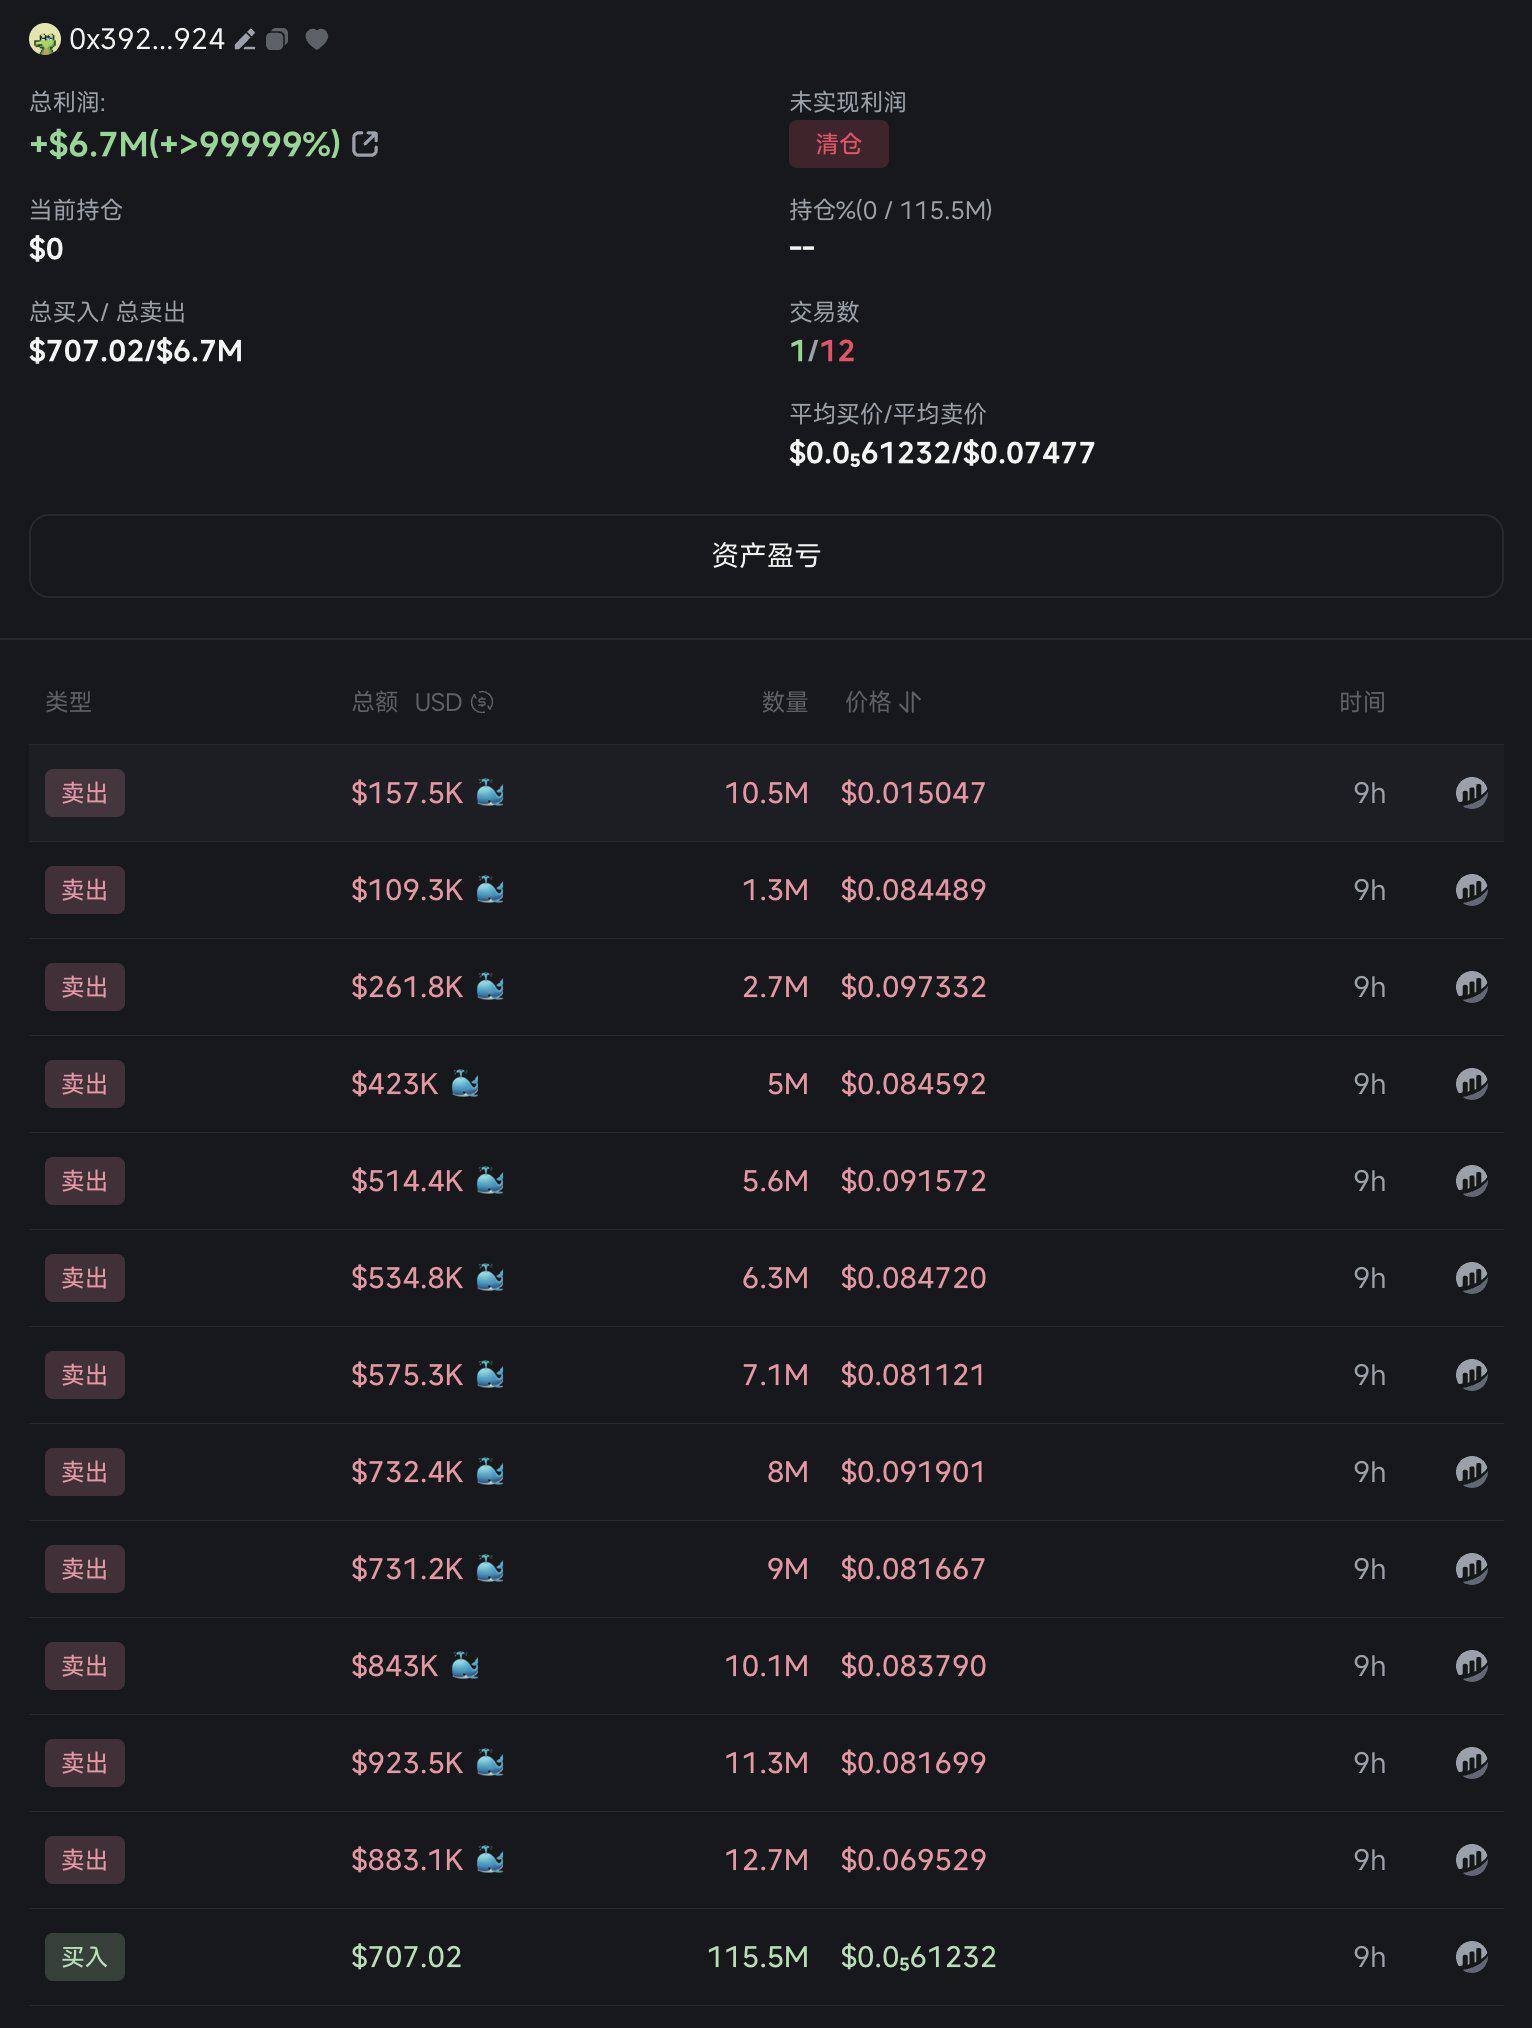1532x2028 pixels.
Task: Click the sort arrows next to 价格
Action: (911, 702)
